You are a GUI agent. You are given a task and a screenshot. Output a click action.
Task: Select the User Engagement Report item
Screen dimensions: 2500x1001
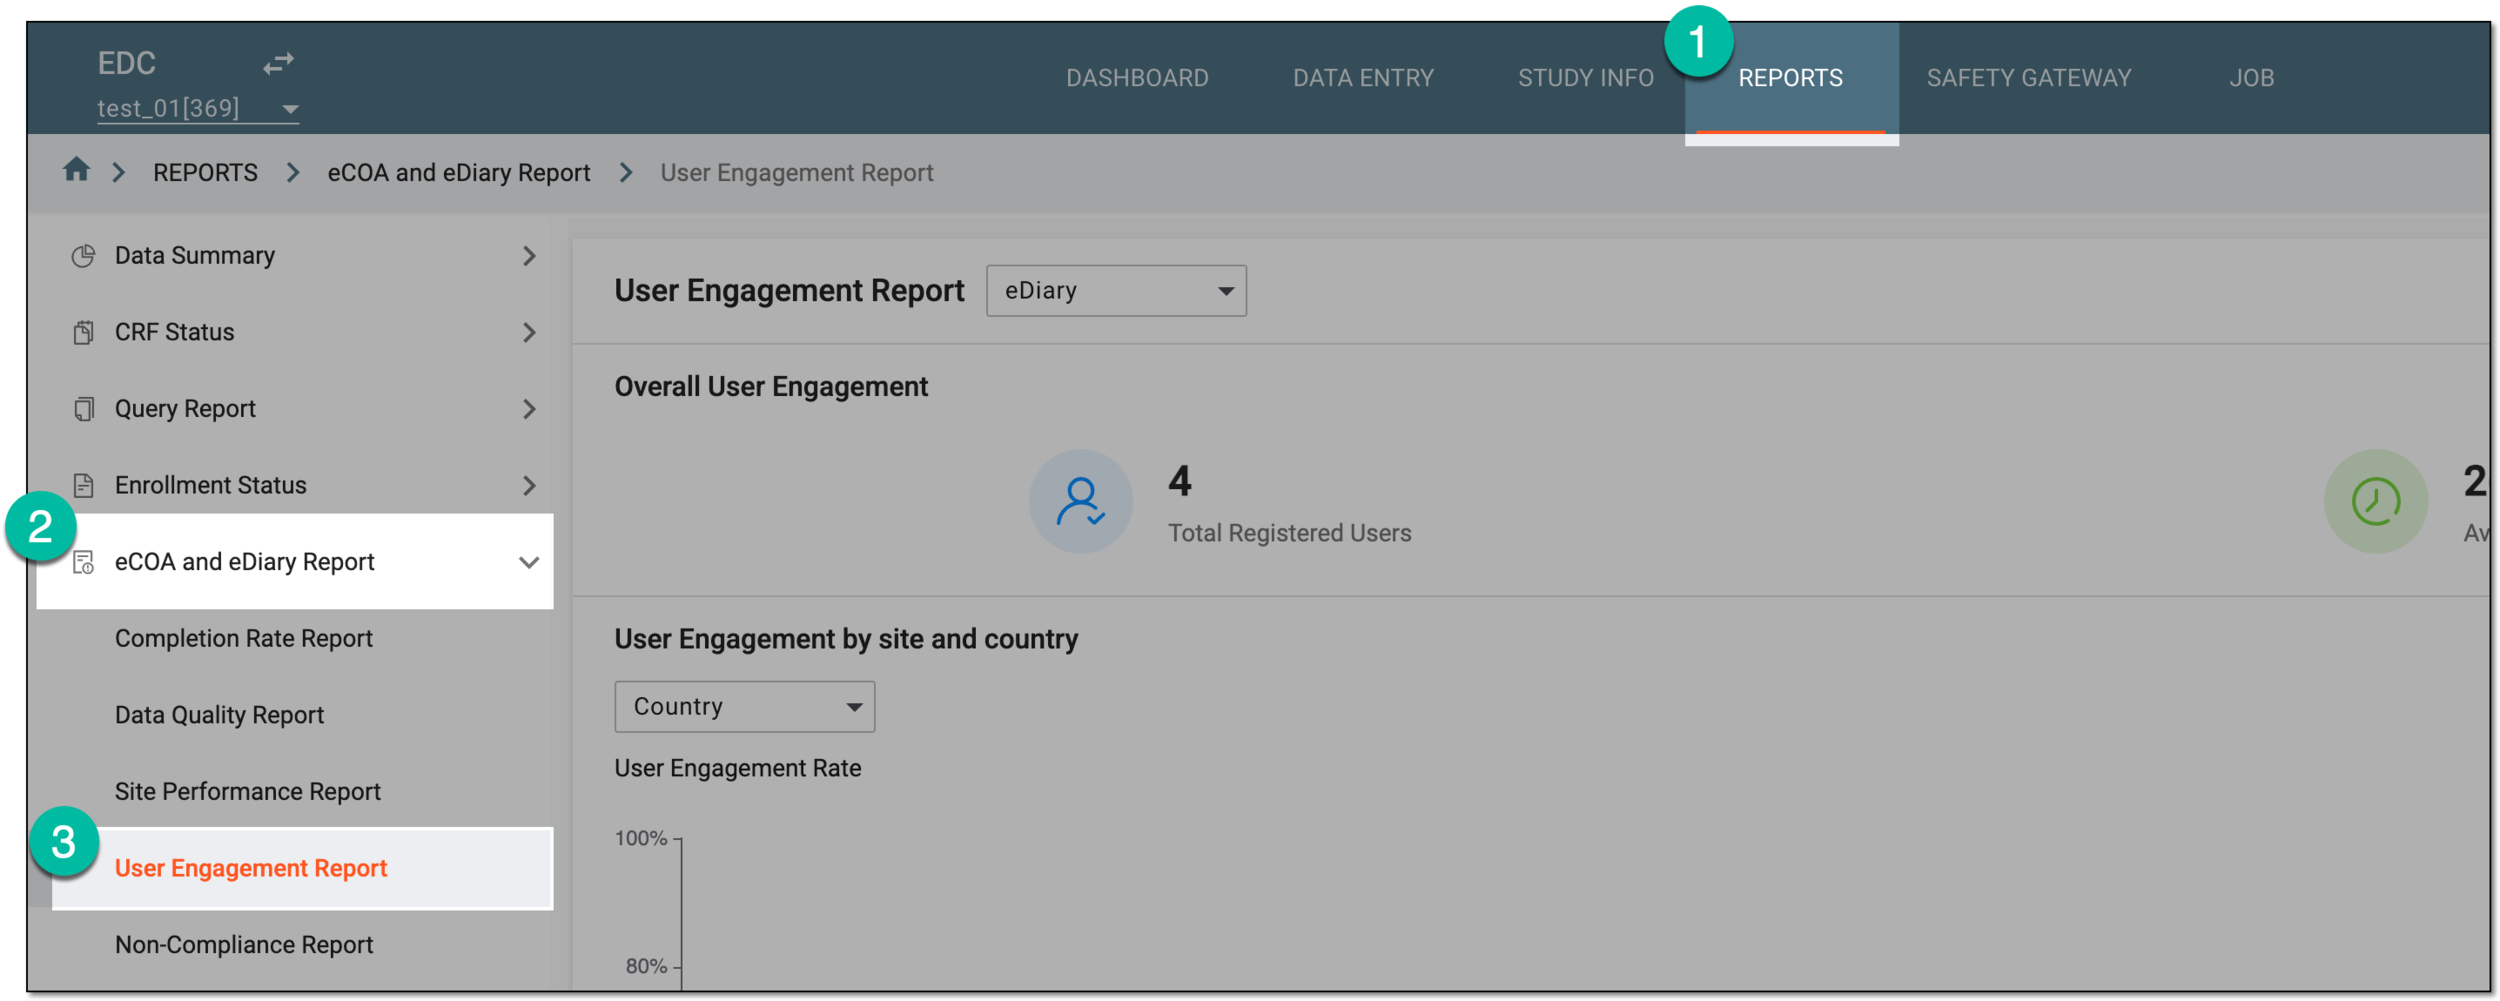tap(302, 868)
